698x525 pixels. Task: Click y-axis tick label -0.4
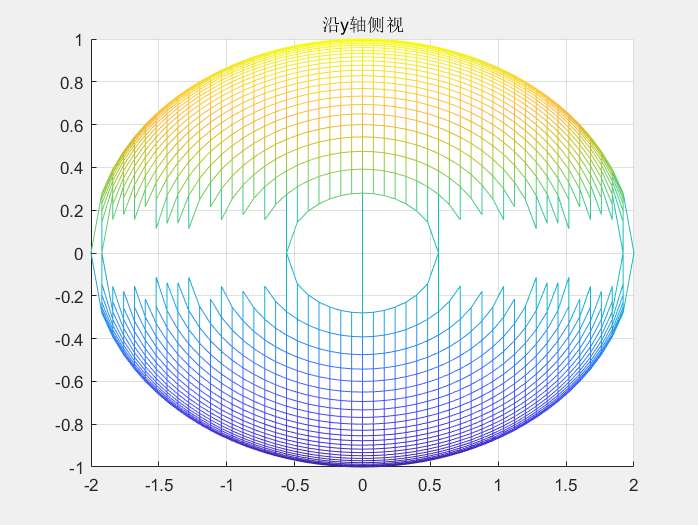69,340
